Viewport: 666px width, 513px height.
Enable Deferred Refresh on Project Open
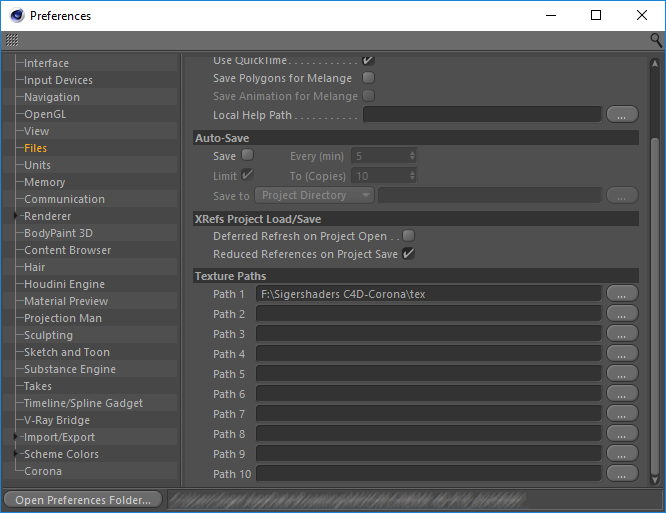pyautogui.click(x=408, y=236)
